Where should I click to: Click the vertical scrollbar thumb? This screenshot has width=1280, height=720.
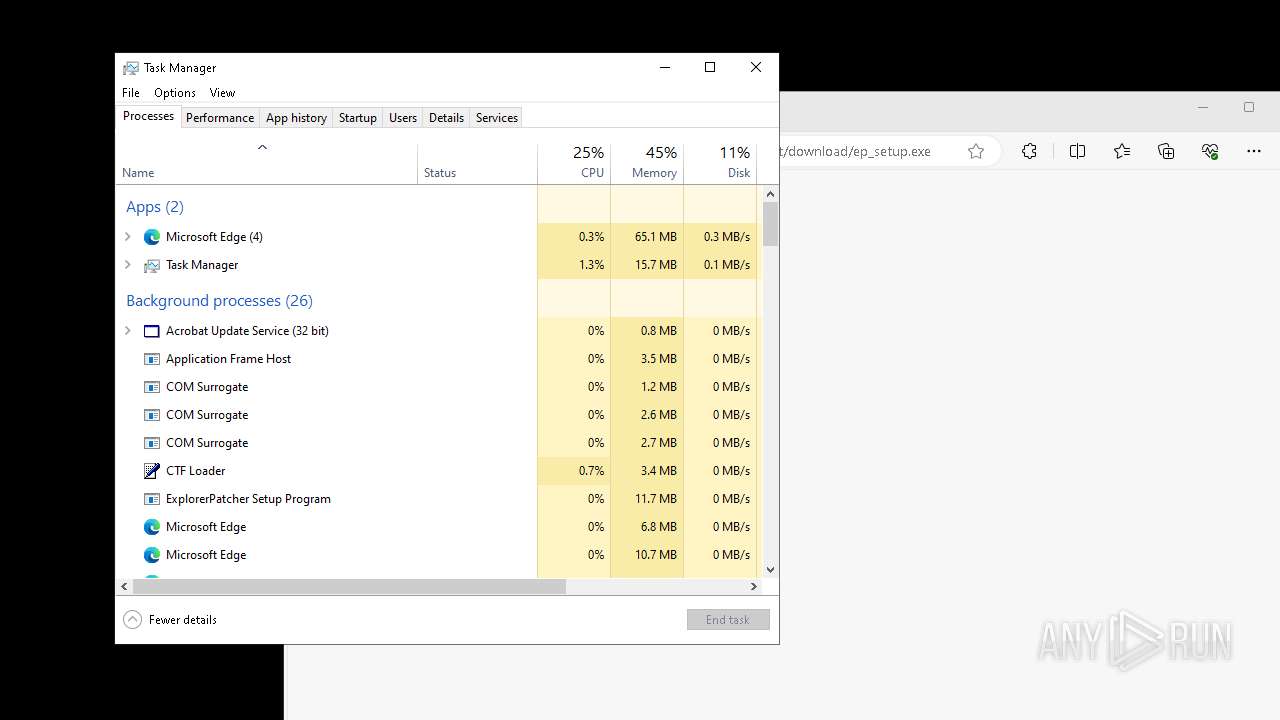[x=770, y=224]
